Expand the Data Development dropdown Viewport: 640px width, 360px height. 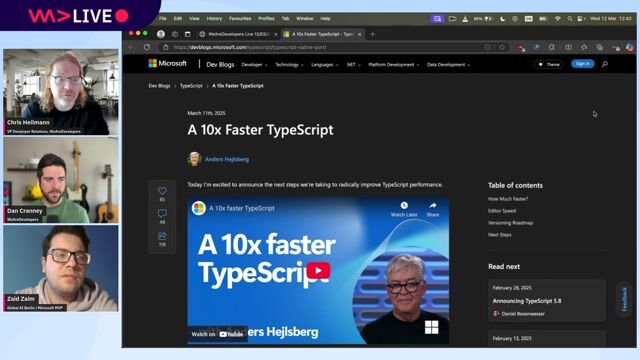click(x=448, y=65)
